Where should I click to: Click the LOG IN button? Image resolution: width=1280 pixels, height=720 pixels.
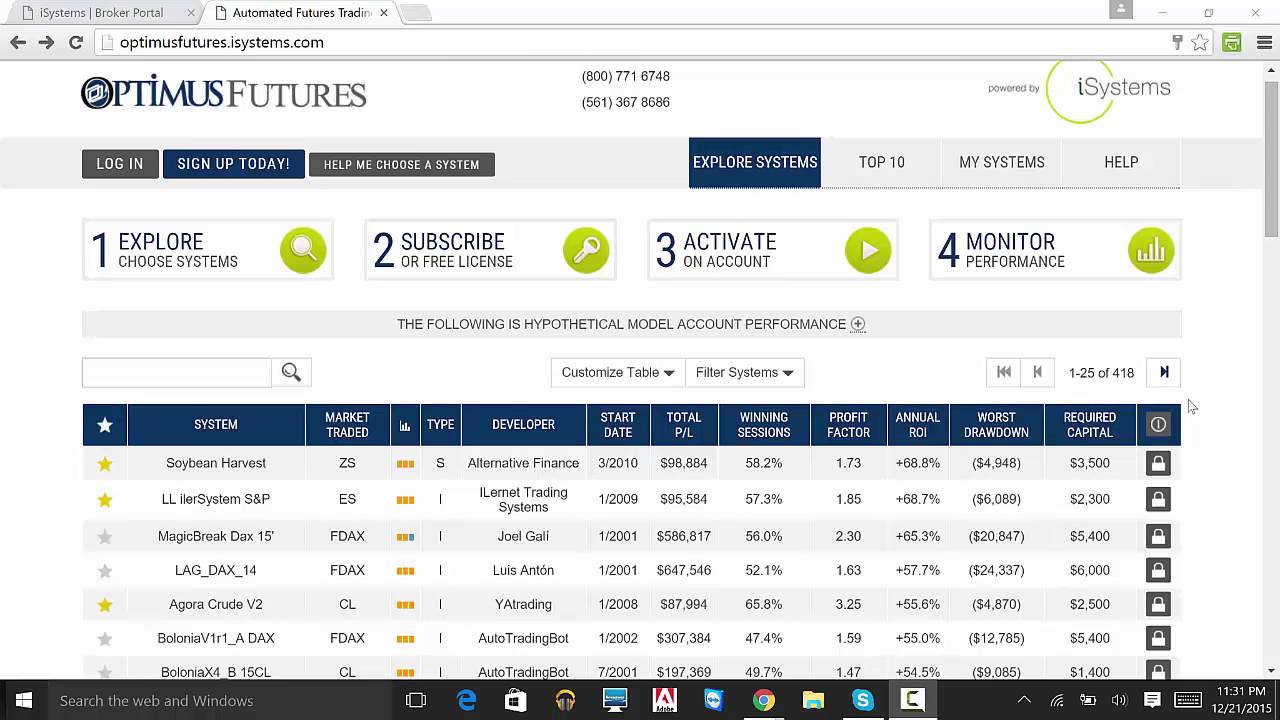[x=119, y=163]
